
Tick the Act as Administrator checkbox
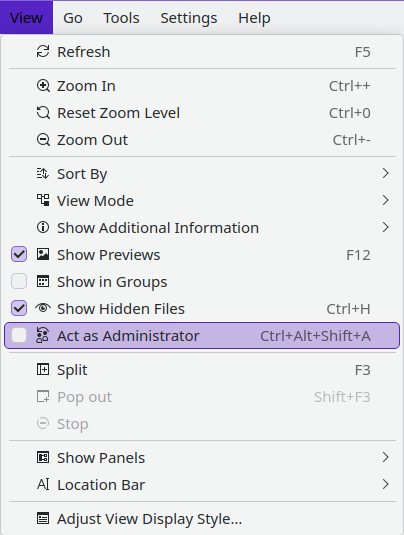[19, 335]
